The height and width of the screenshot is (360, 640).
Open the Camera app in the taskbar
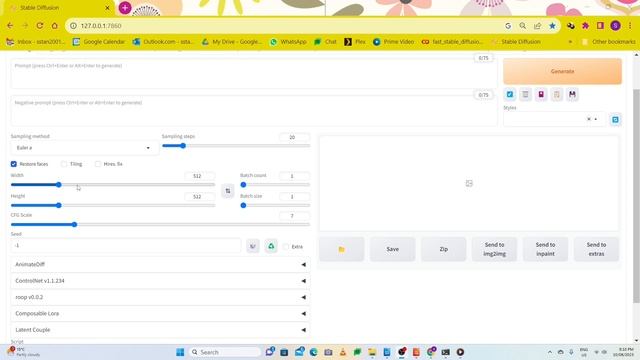coord(328,352)
